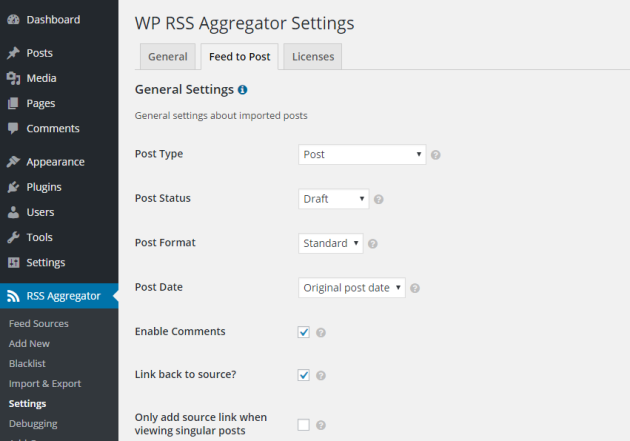Switch to the Licenses tab
Image resolution: width=630 pixels, height=441 pixels.
click(313, 57)
